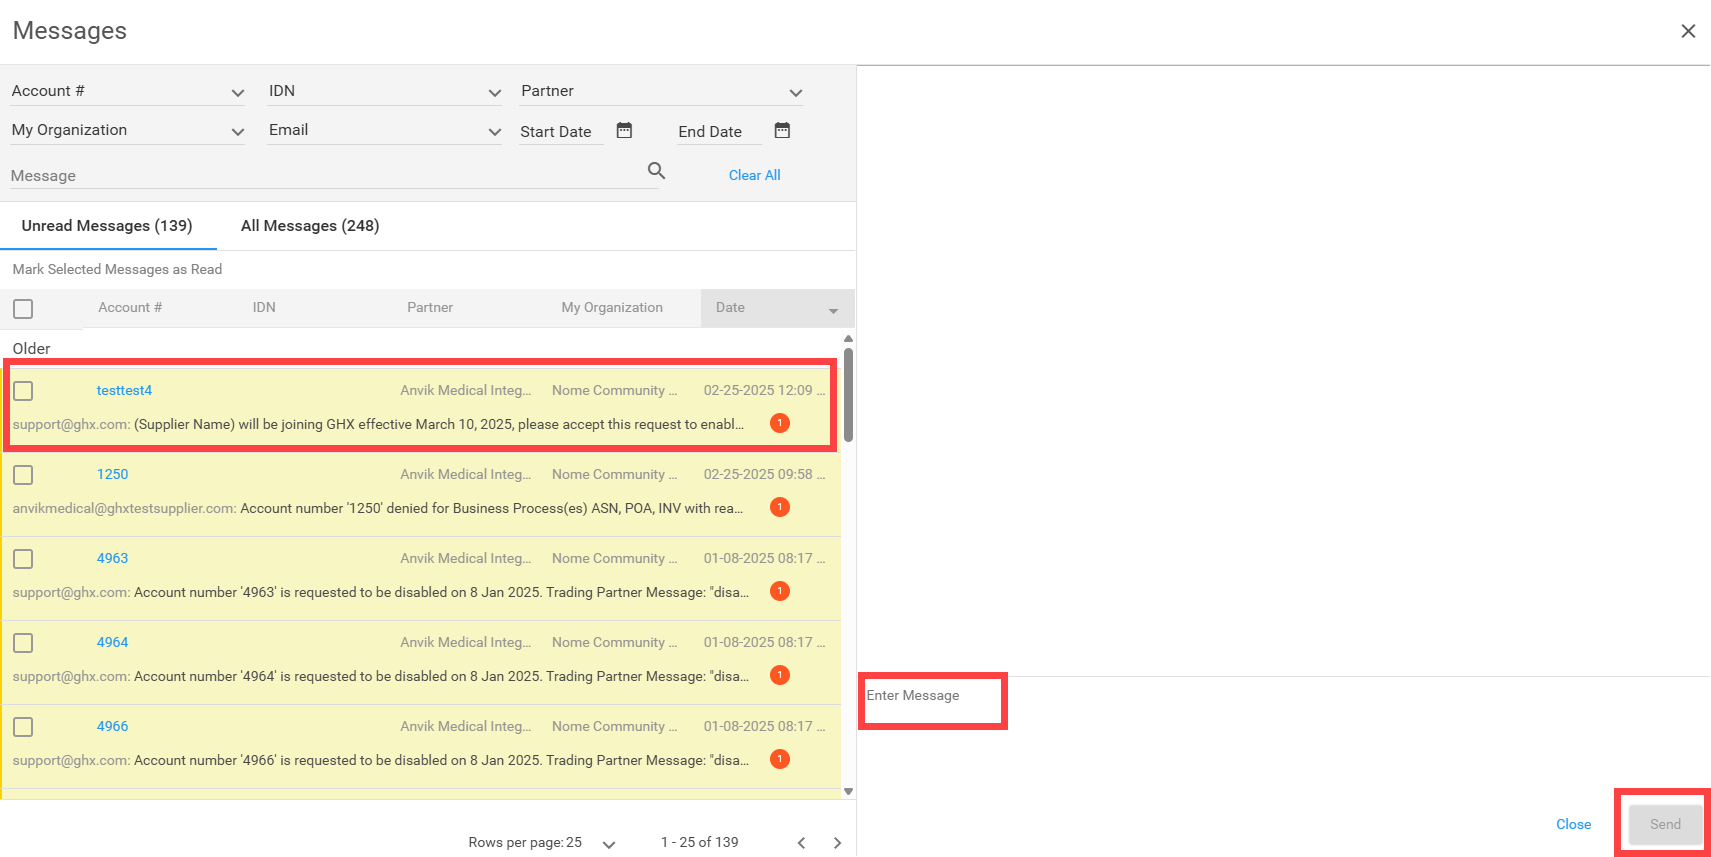Click unread badge on 4964 message
This screenshot has height=857, width=1711.
click(780, 675)
